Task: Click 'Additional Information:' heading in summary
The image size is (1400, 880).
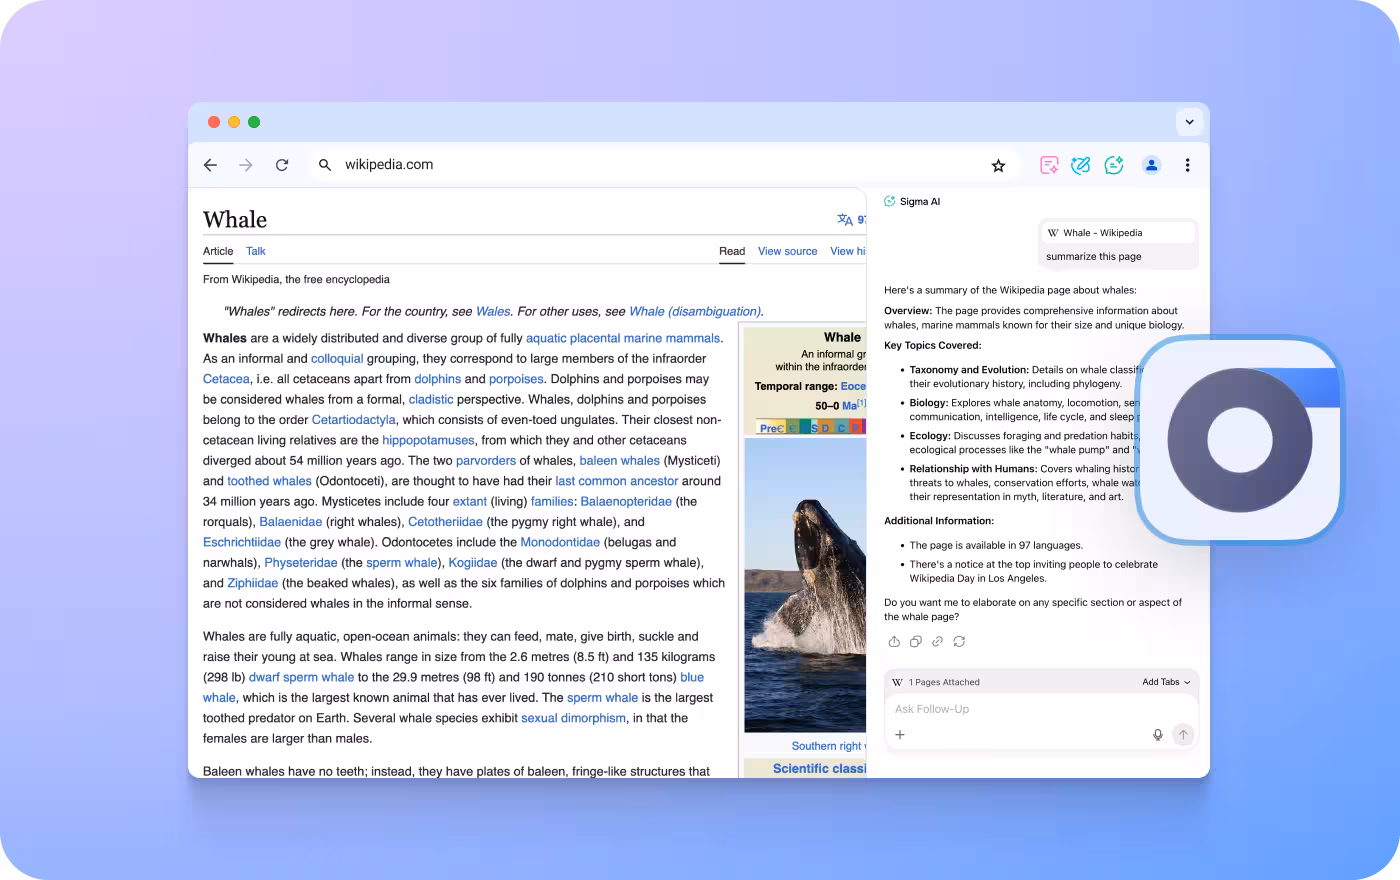Action: [x=939, y=521]
